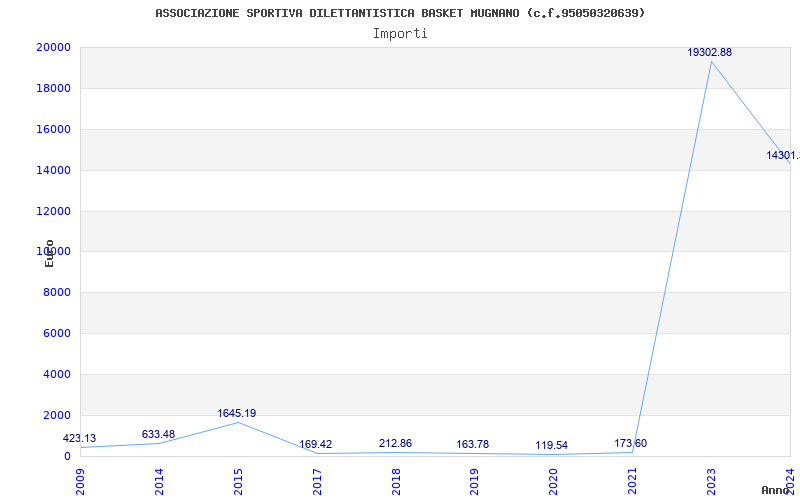This screenshot has height=500, width=800.
Task: Click the 'Anno' x-axis title
Action: 775,490
